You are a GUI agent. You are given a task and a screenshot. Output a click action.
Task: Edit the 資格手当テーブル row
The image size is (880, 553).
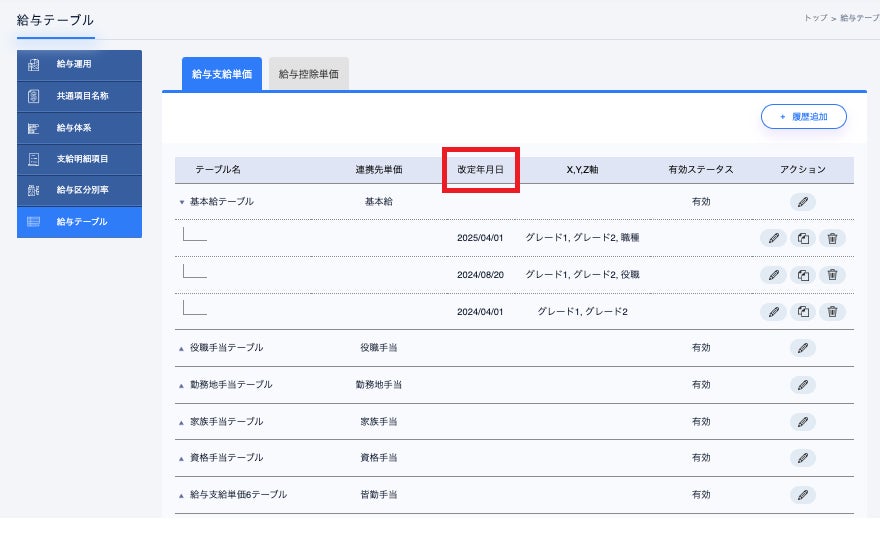[802, 458]
